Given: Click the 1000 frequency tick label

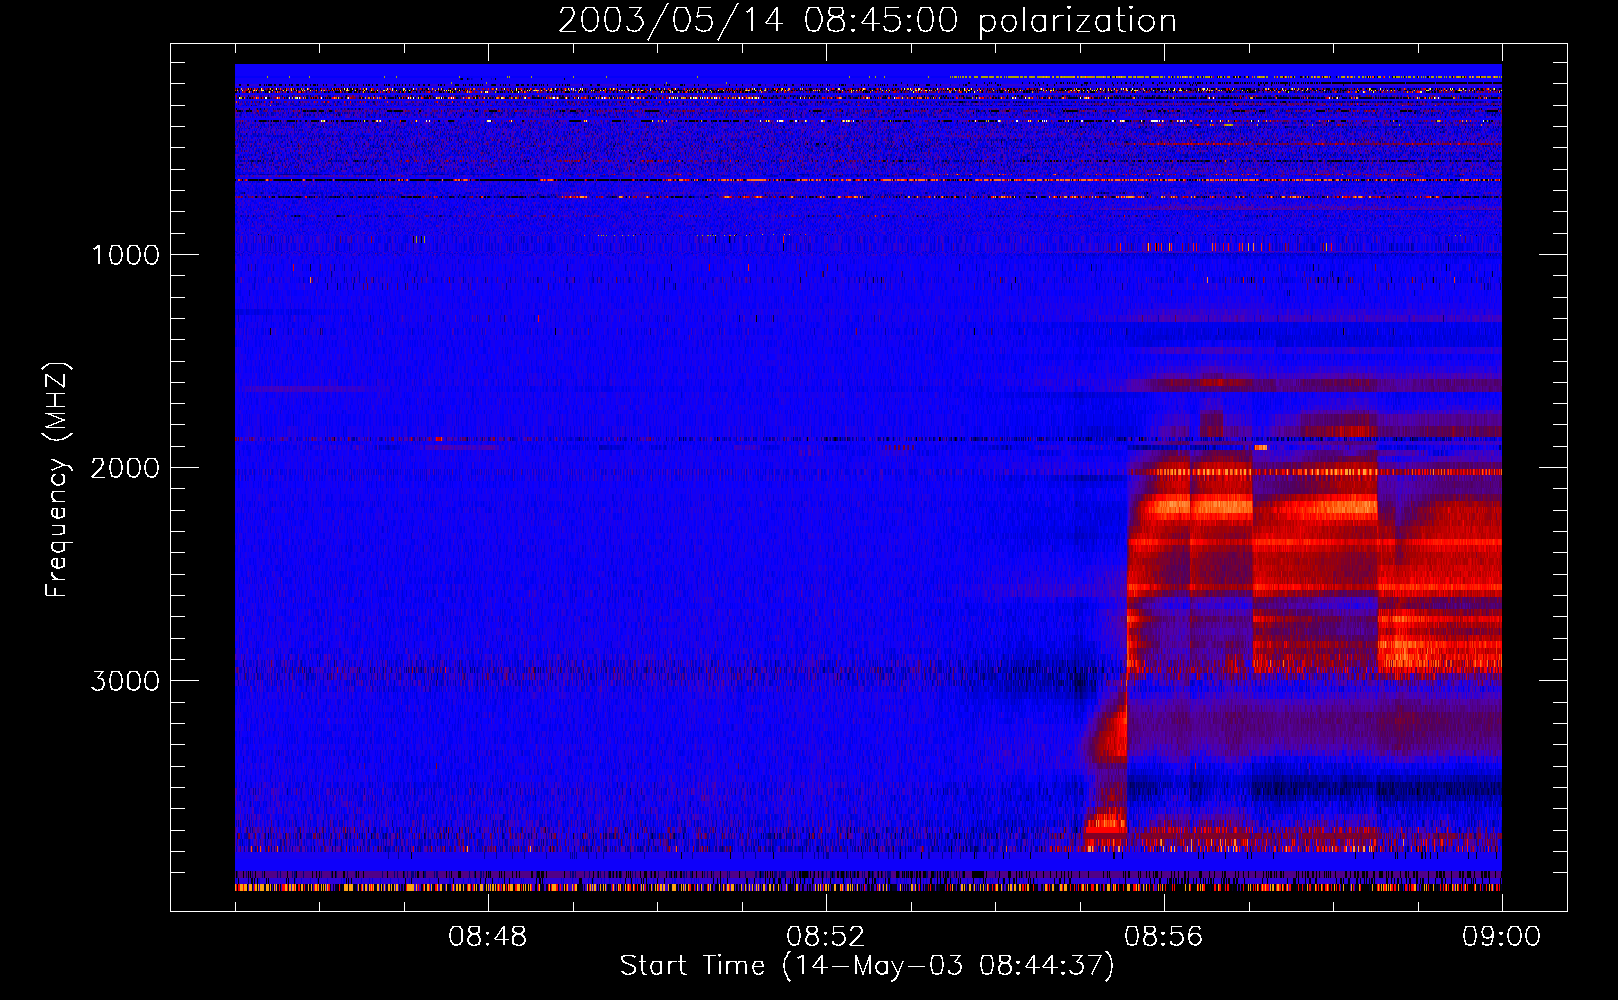Looking at the screenshot, I should (x=125, y=255).
